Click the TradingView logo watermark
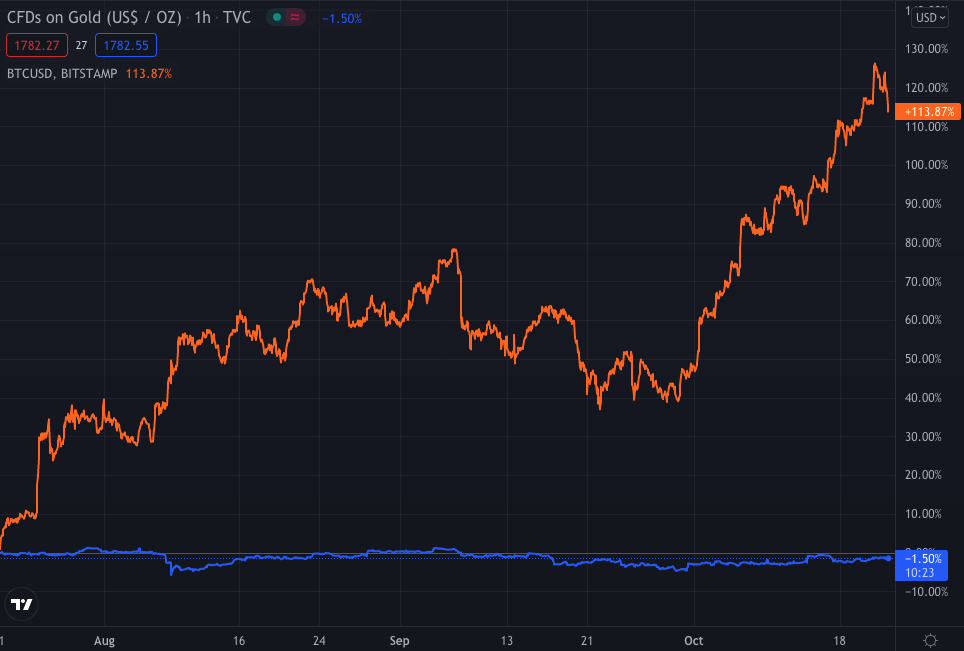 coord(21,604)
